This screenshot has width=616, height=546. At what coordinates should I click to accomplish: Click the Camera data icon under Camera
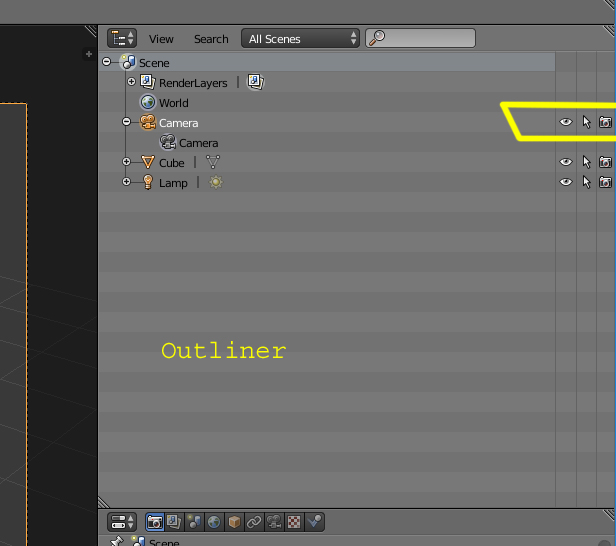[168, 142]
